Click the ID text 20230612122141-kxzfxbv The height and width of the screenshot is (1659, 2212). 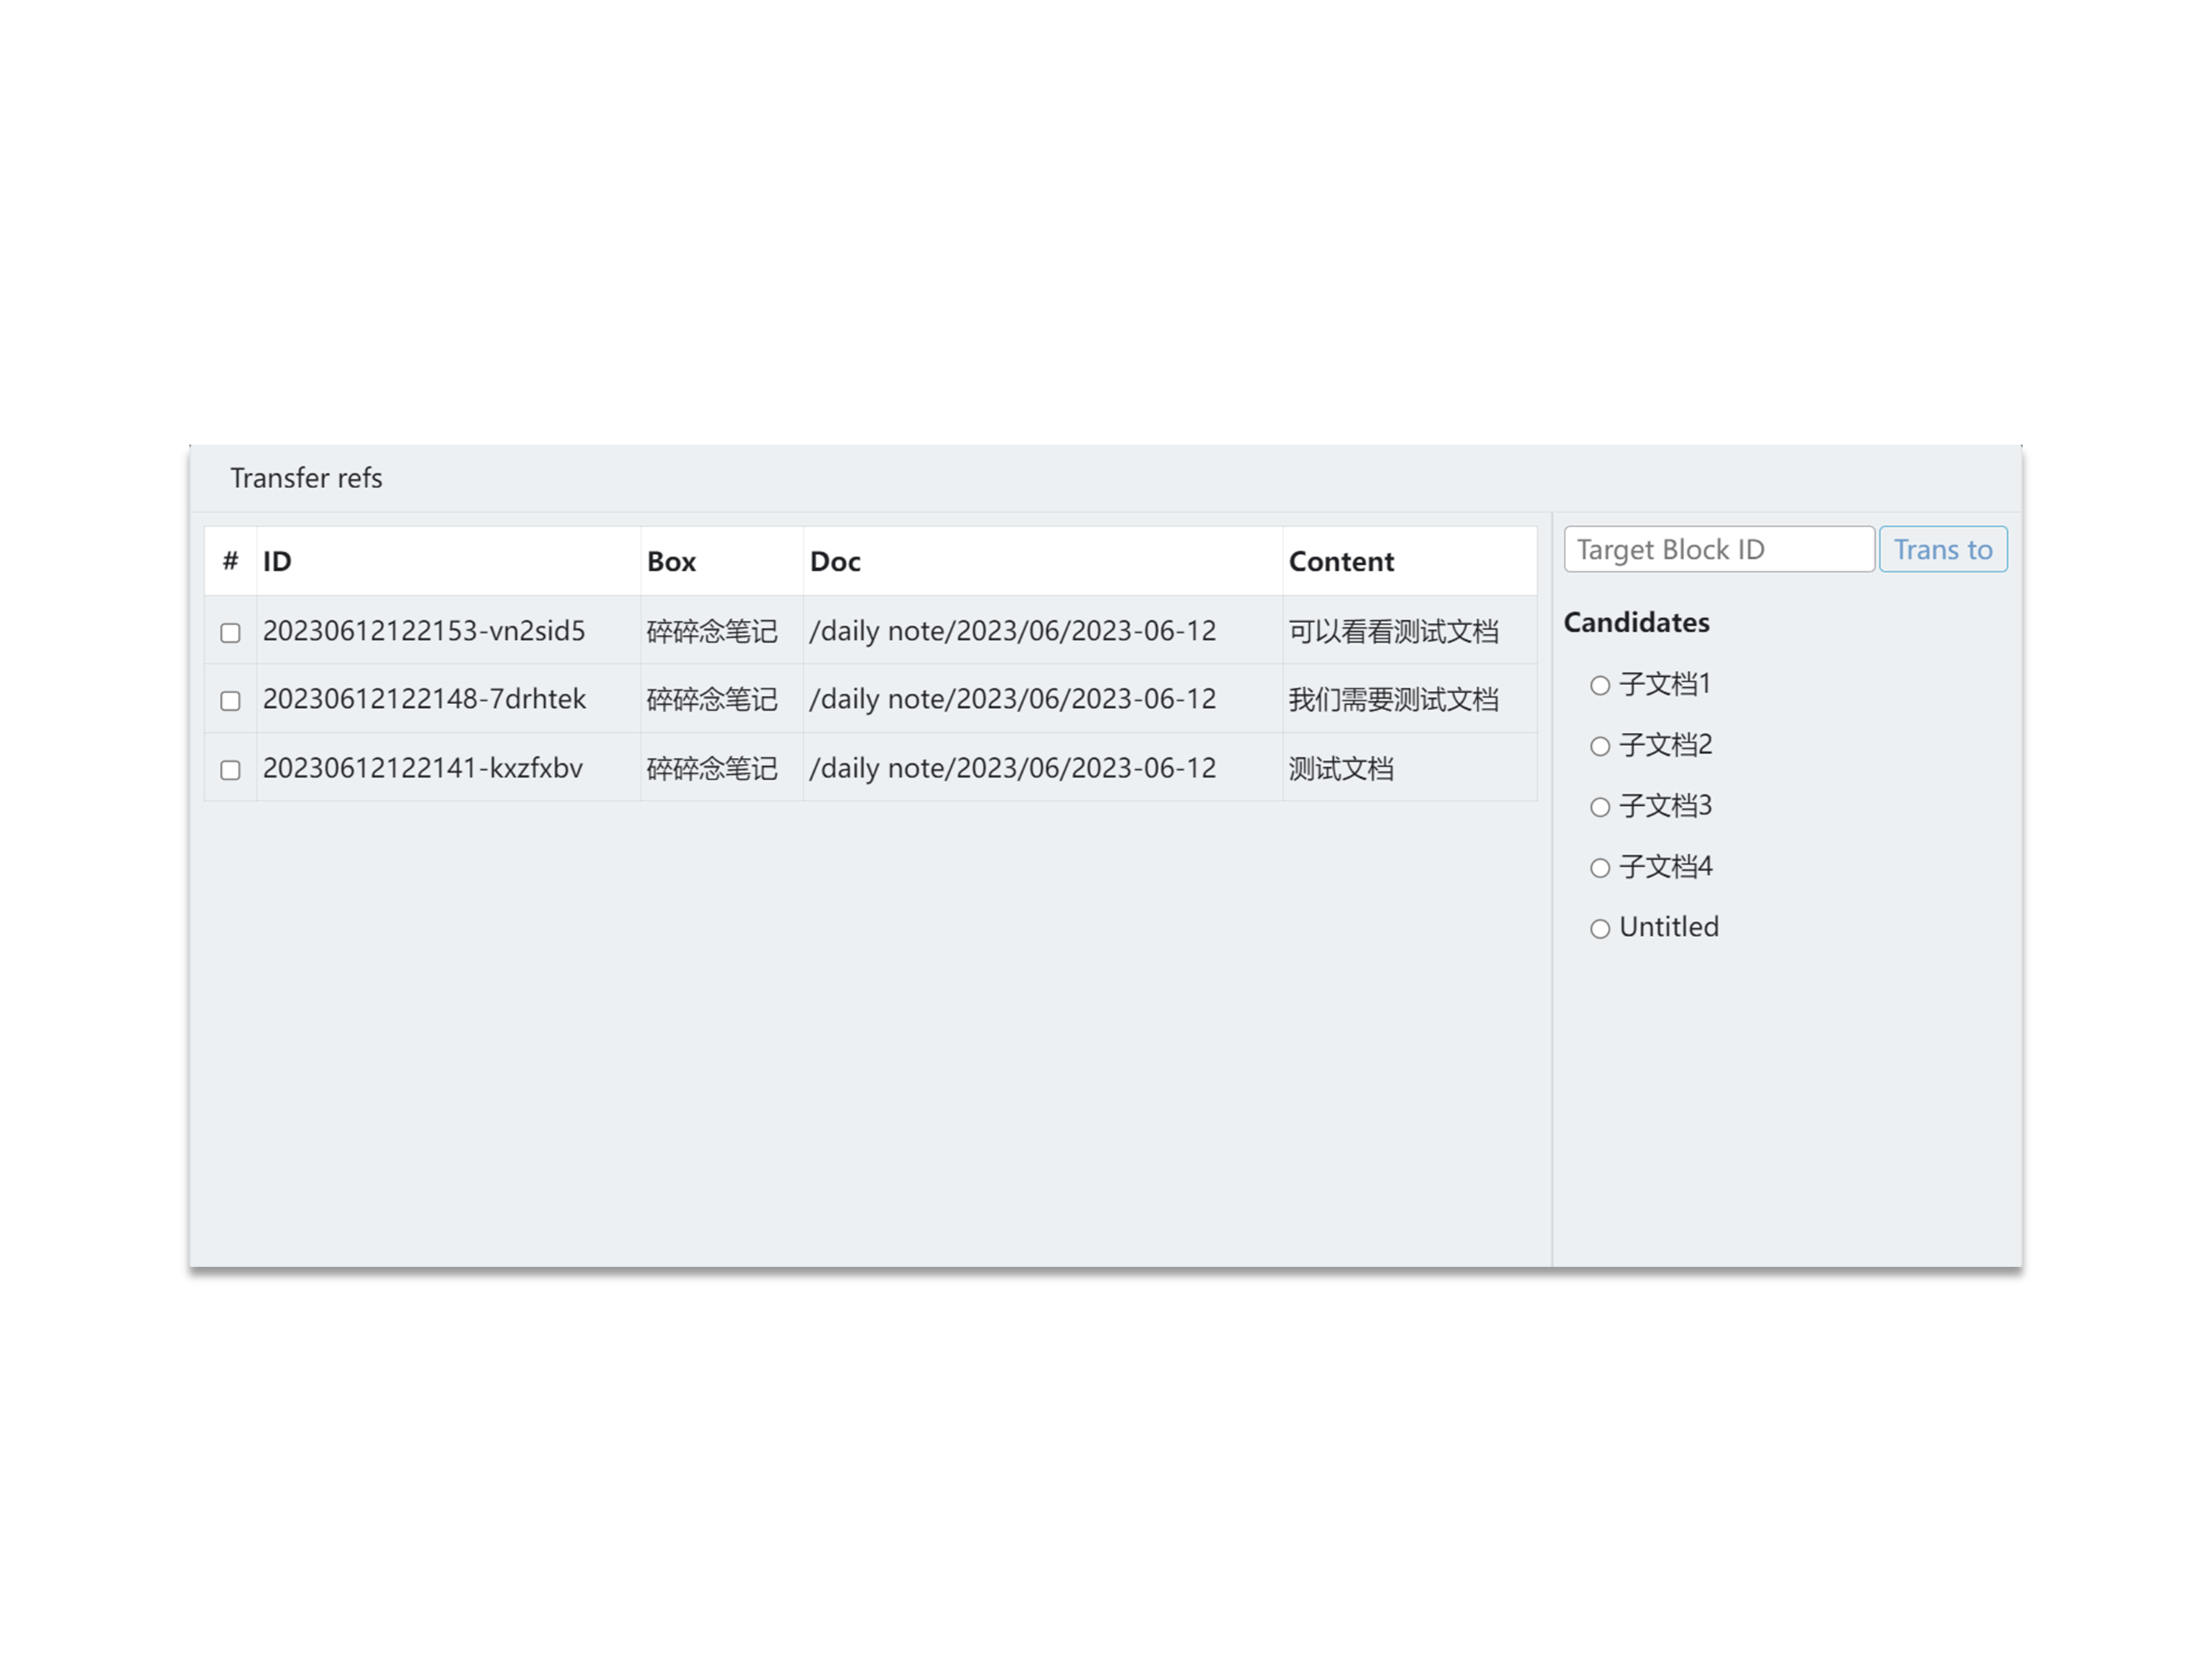(x=422, y=769)
